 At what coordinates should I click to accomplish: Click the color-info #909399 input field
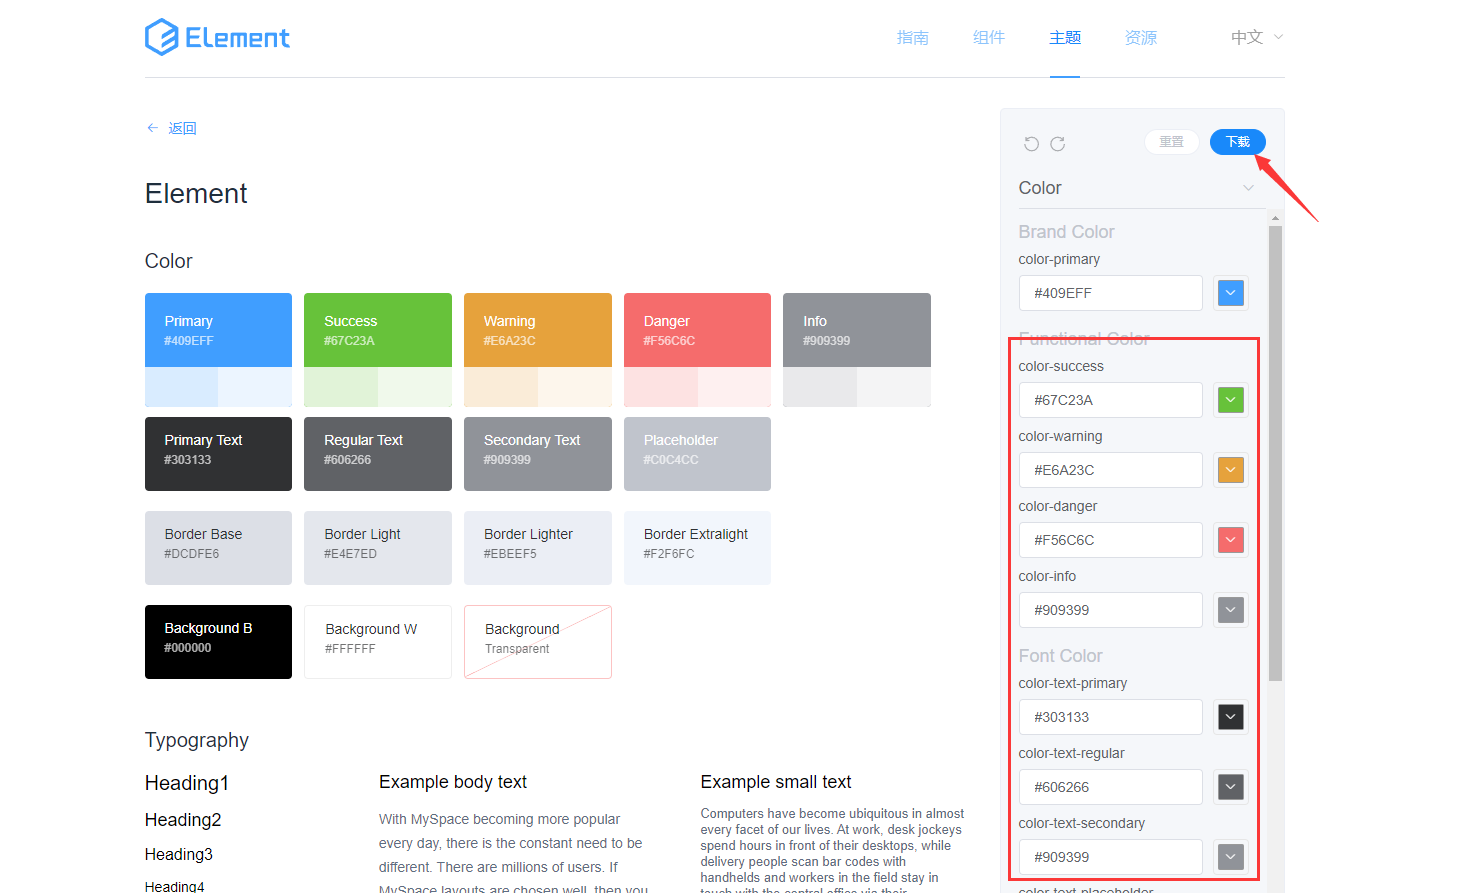click(x=1111, y=610)
